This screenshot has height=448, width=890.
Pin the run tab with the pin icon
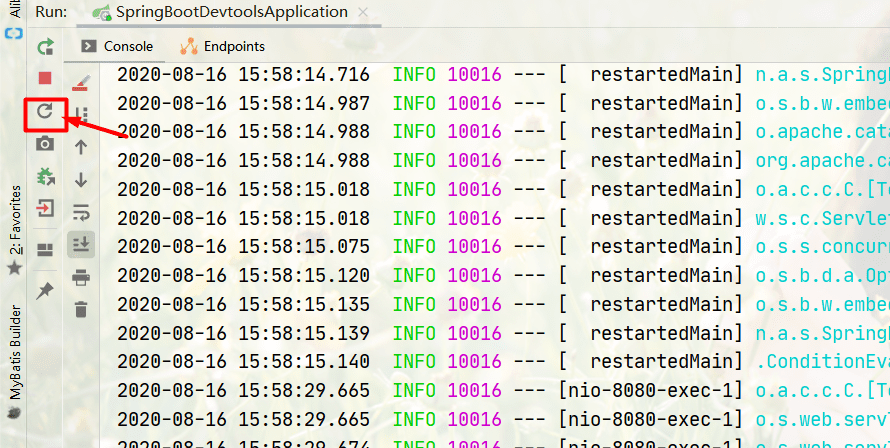click(x=45, y=291)
